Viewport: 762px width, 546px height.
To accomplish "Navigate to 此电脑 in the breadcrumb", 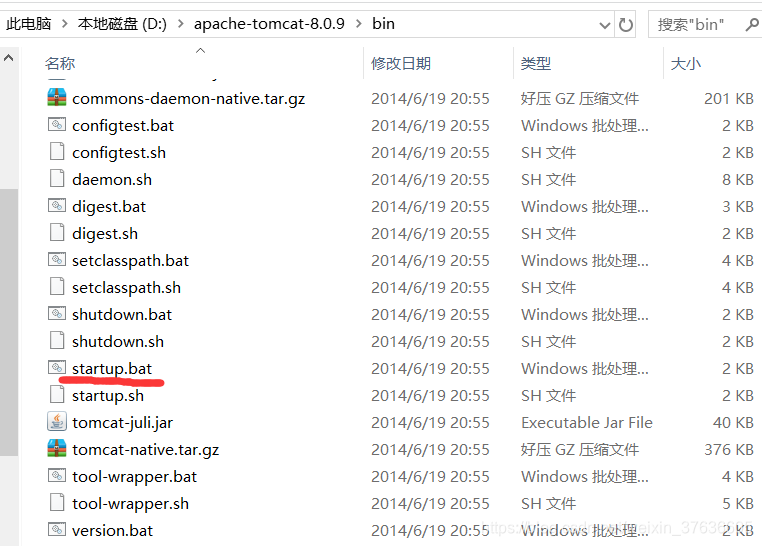I will (x=29, y=24).
